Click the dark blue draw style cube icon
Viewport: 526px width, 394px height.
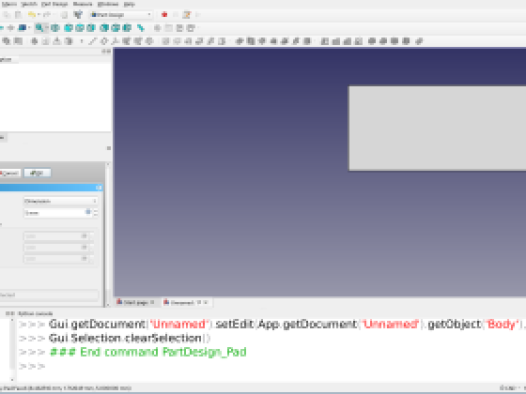[22, 28]
